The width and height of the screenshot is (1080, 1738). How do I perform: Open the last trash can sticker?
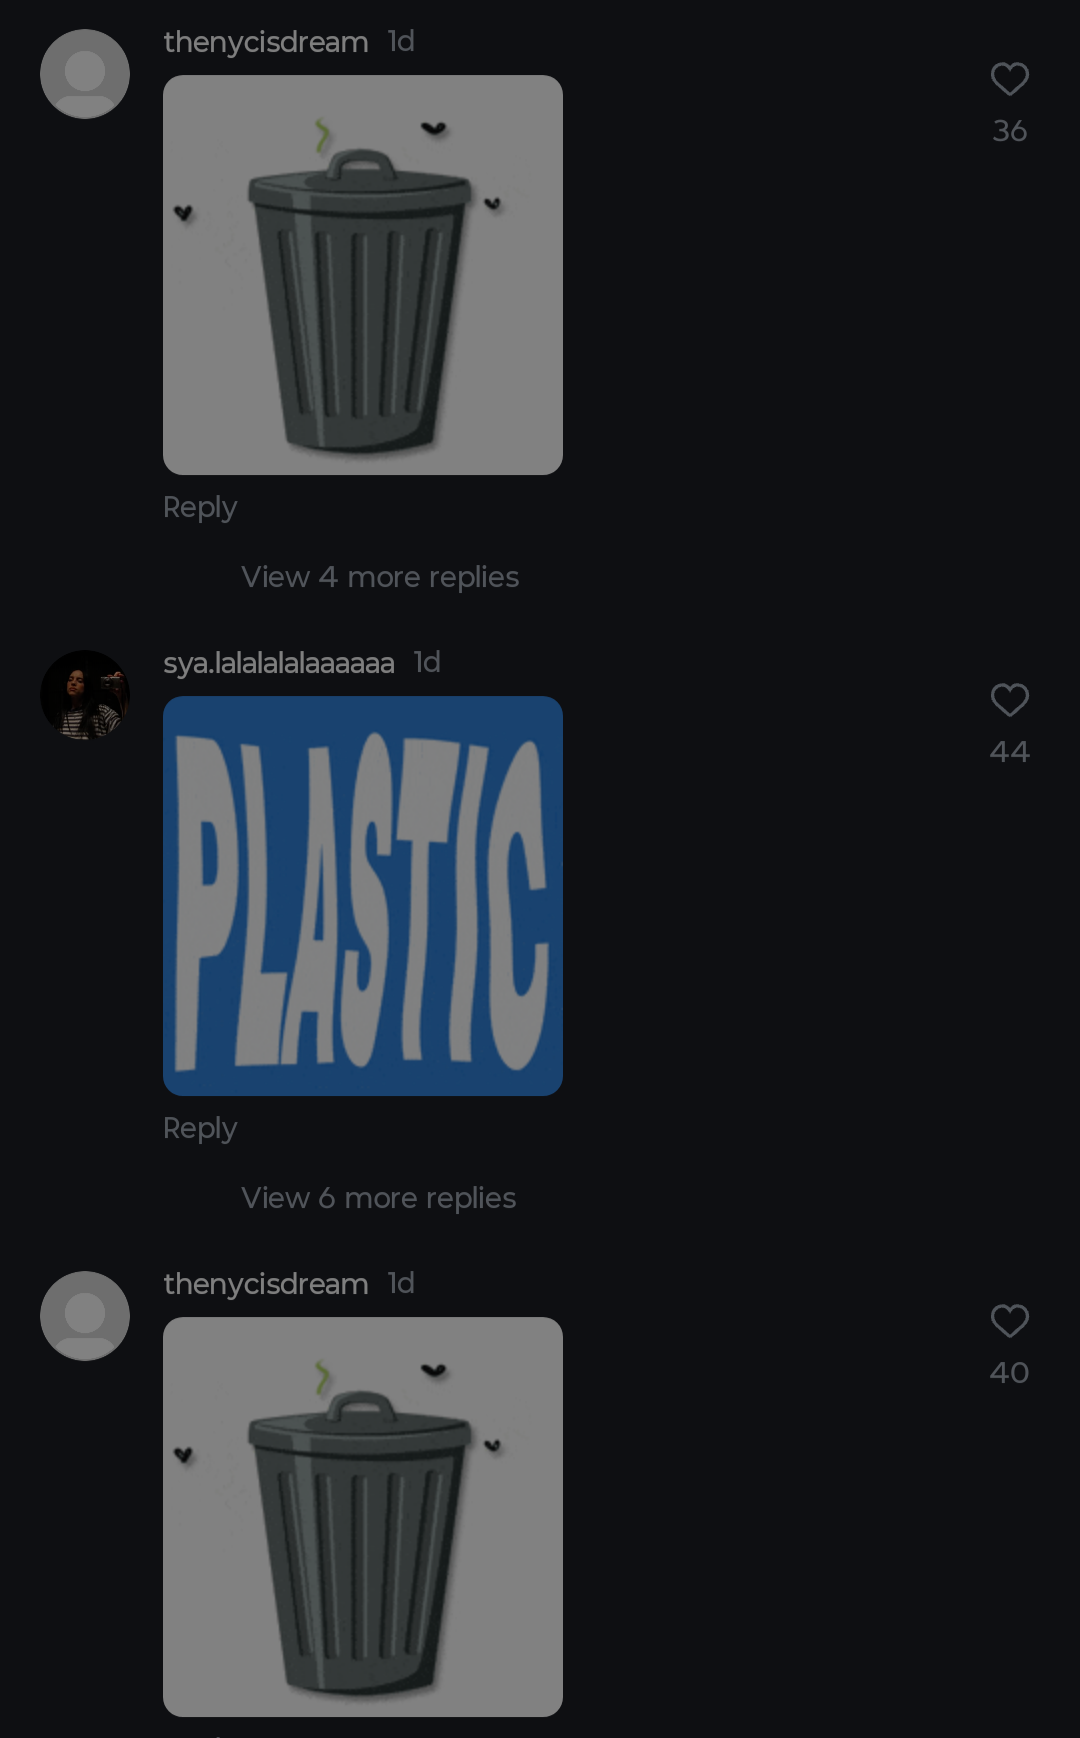363,1517
